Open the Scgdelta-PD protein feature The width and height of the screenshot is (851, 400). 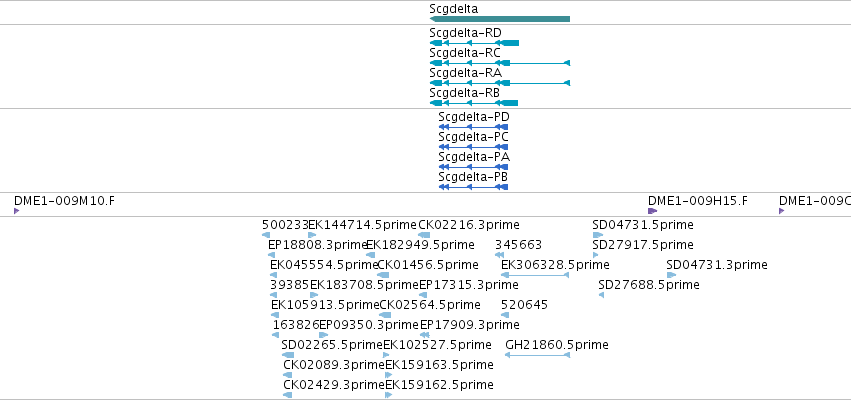click(473, 127)
